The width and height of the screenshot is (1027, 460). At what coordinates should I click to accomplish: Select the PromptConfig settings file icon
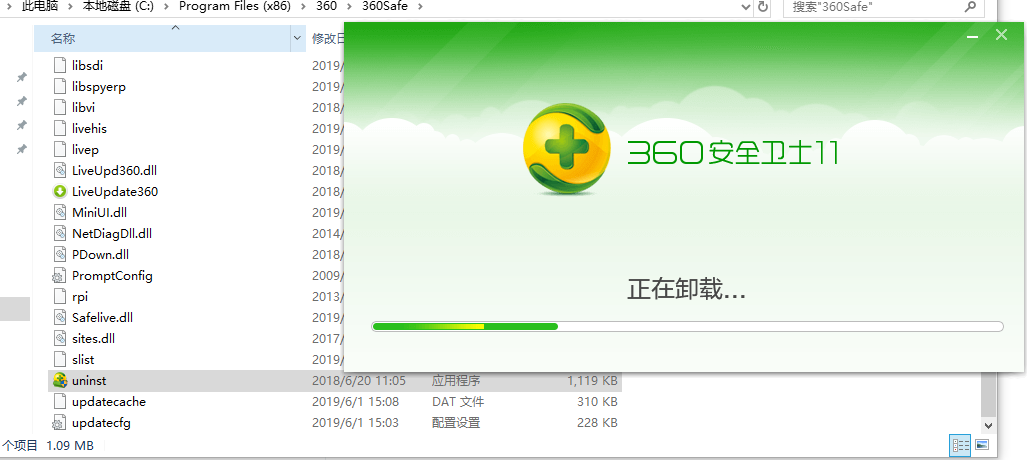click(x=60, y=276)
